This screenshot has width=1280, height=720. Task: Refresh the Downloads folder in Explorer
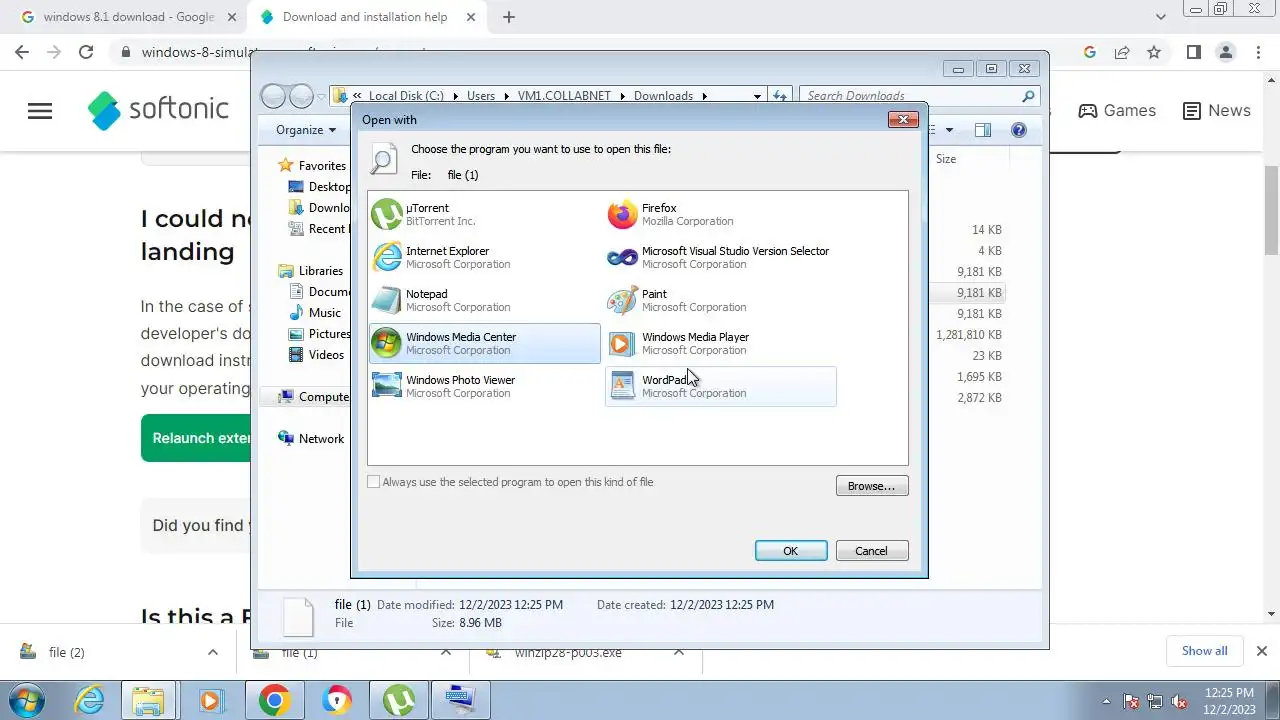(780, 96)
